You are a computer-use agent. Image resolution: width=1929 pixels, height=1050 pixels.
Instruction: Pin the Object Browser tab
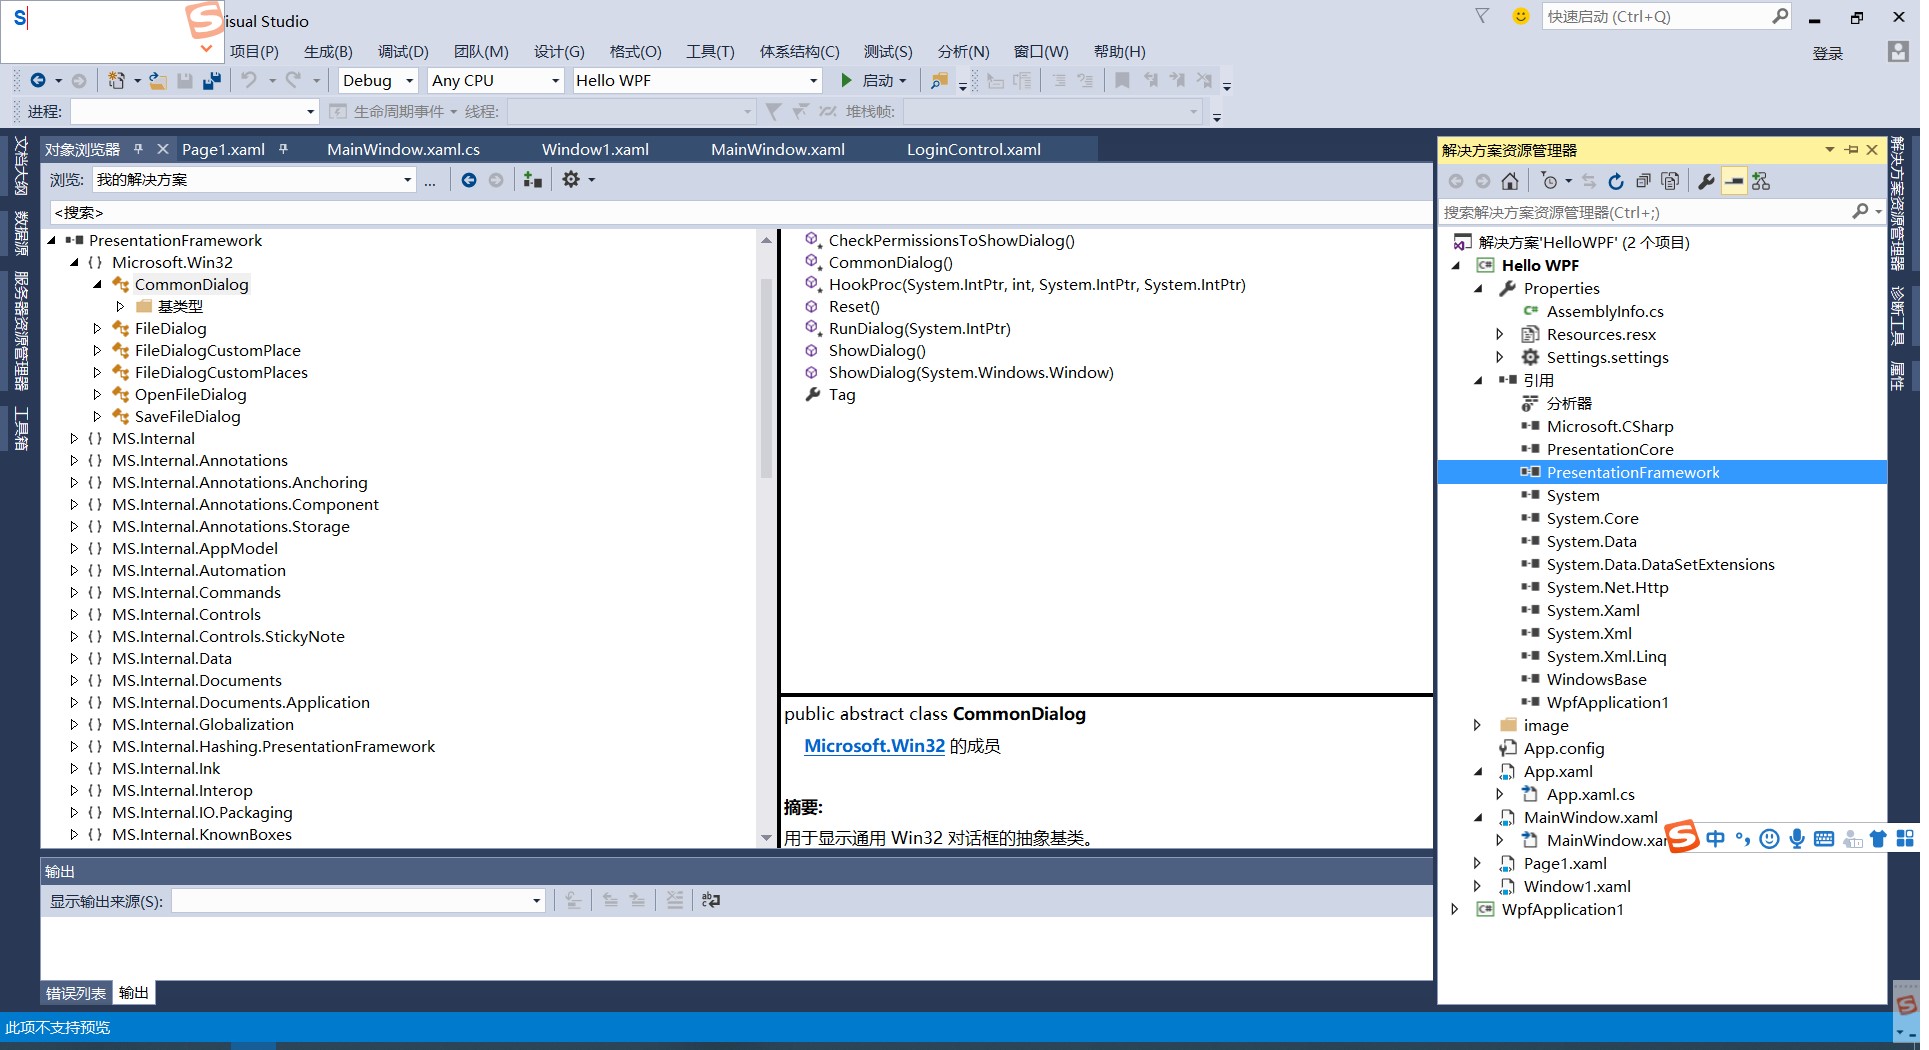138,149
